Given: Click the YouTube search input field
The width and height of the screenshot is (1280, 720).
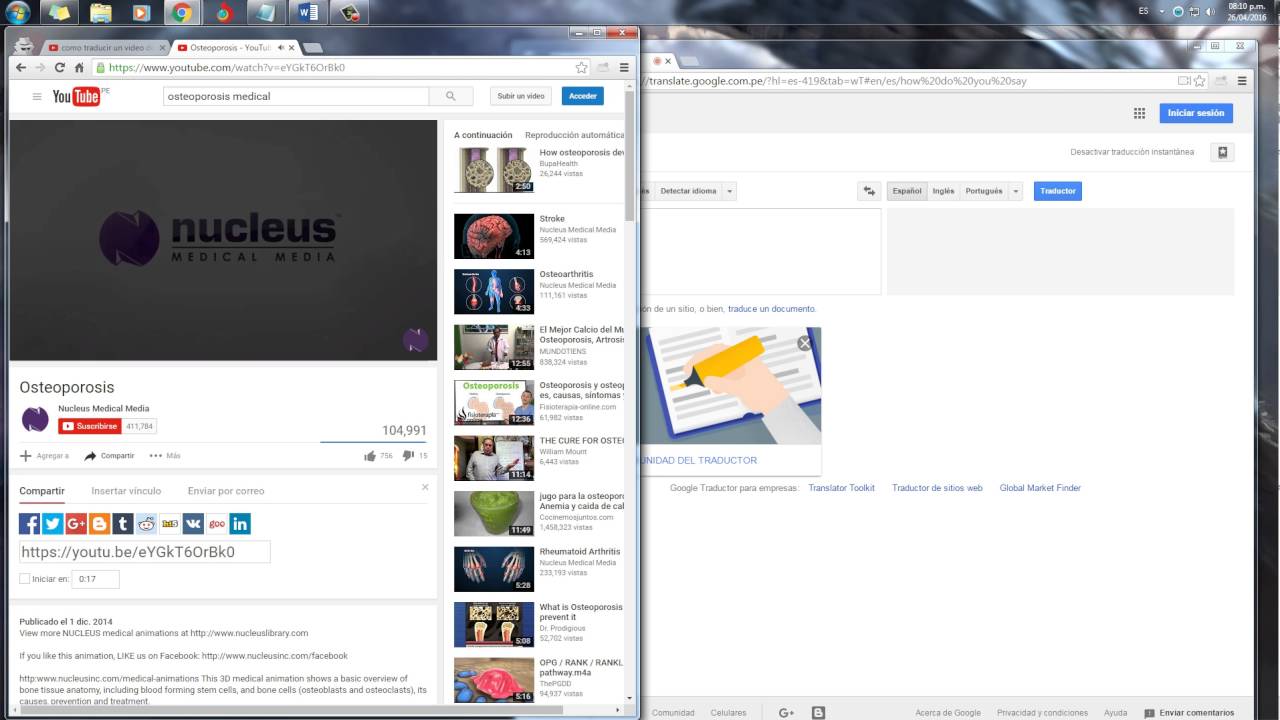Looking at the screenshot, I should (x=296, y=96).
